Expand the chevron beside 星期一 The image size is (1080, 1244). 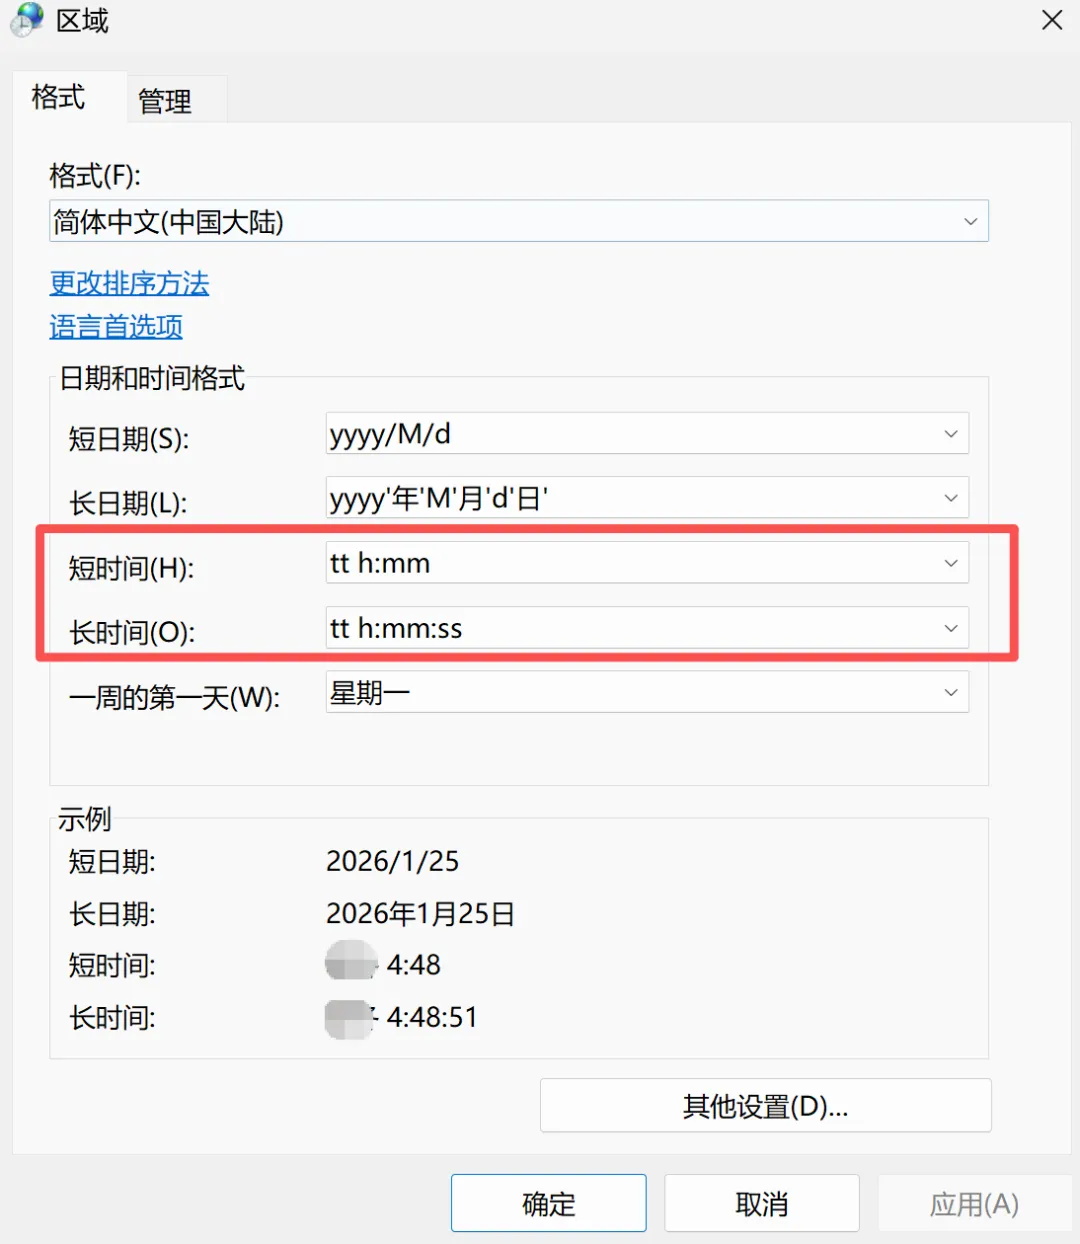pyautogui.click(x=949, y=691)
